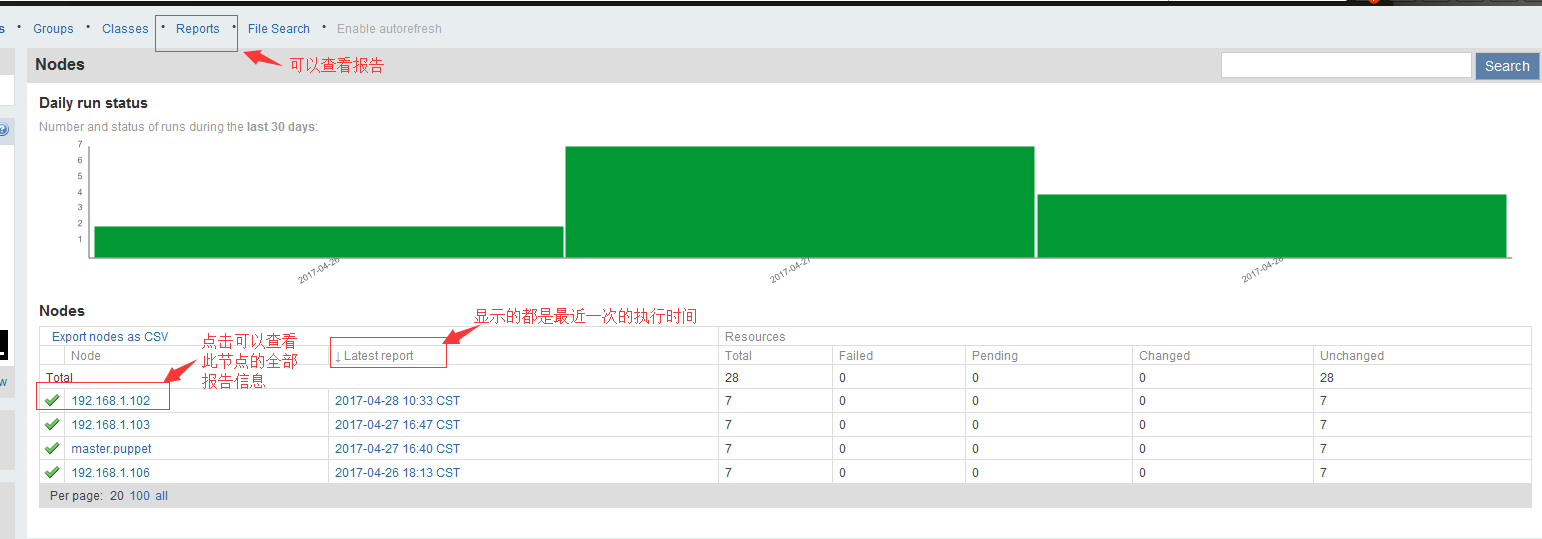
Task: Click green checkmark icon beside 192.168.1.102
Action: click(52, 401)
